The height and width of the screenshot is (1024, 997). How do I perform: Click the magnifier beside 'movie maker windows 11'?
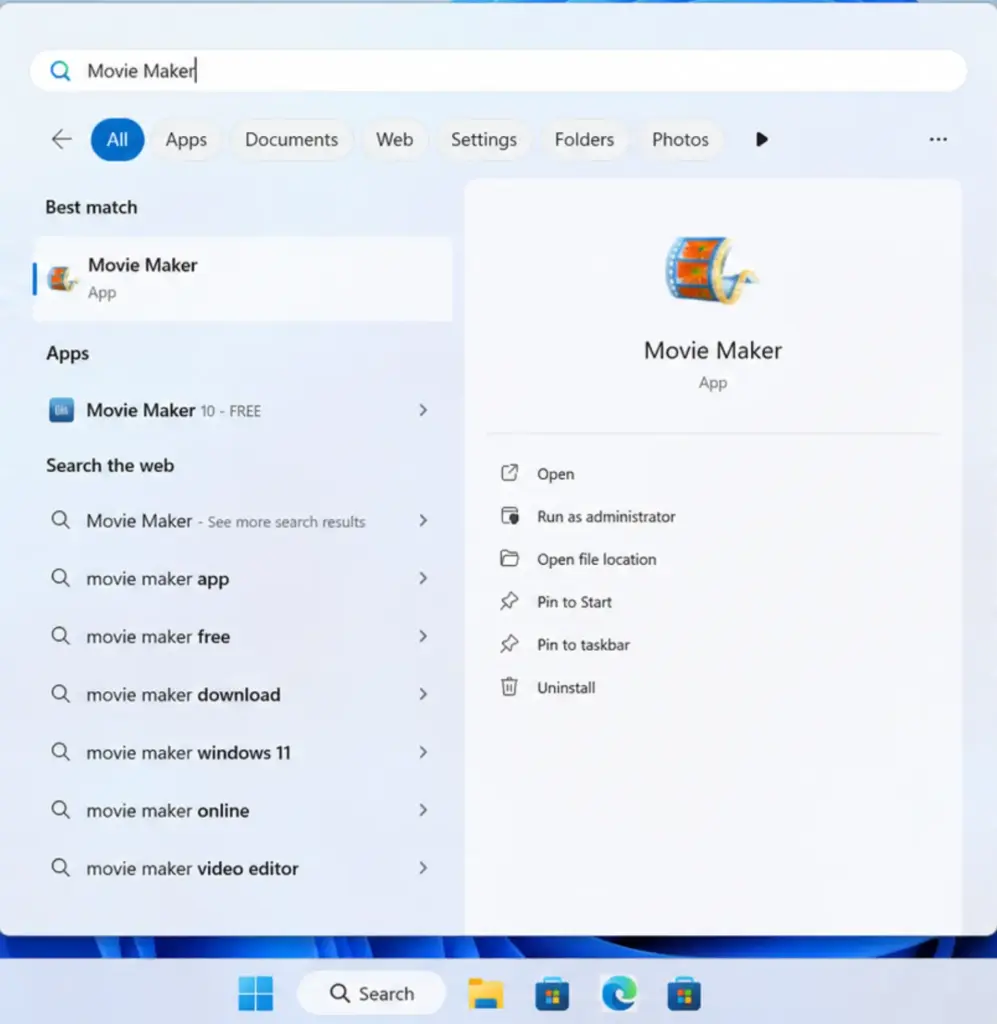pos(60,752)
